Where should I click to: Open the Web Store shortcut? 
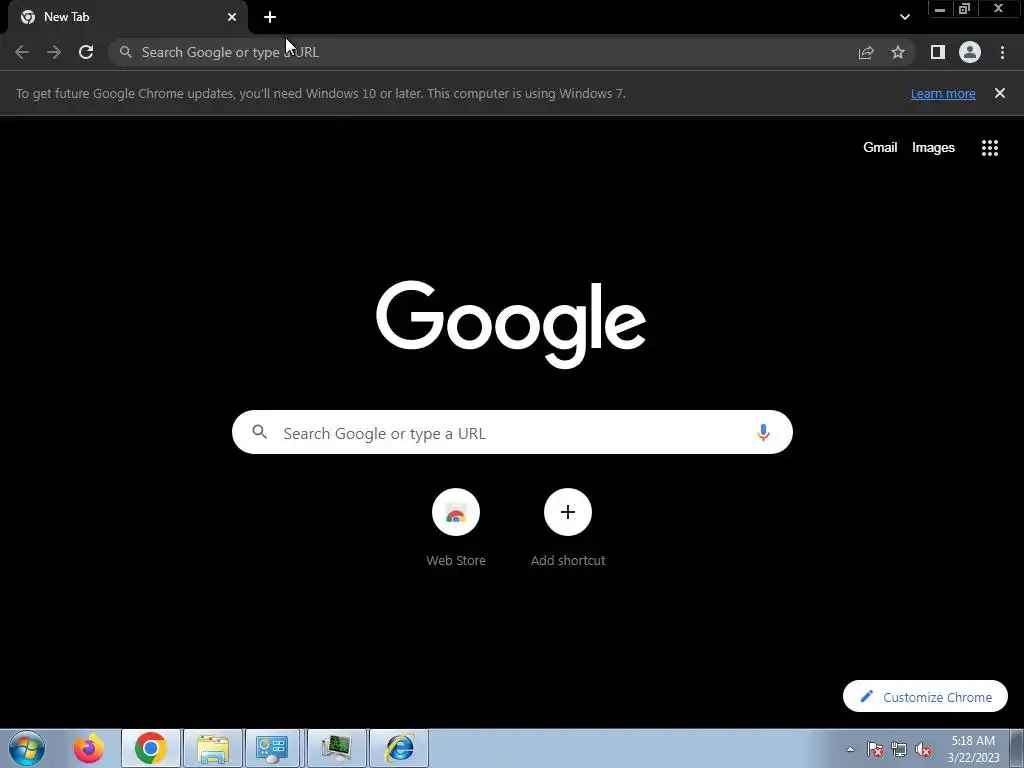point(456,529)
